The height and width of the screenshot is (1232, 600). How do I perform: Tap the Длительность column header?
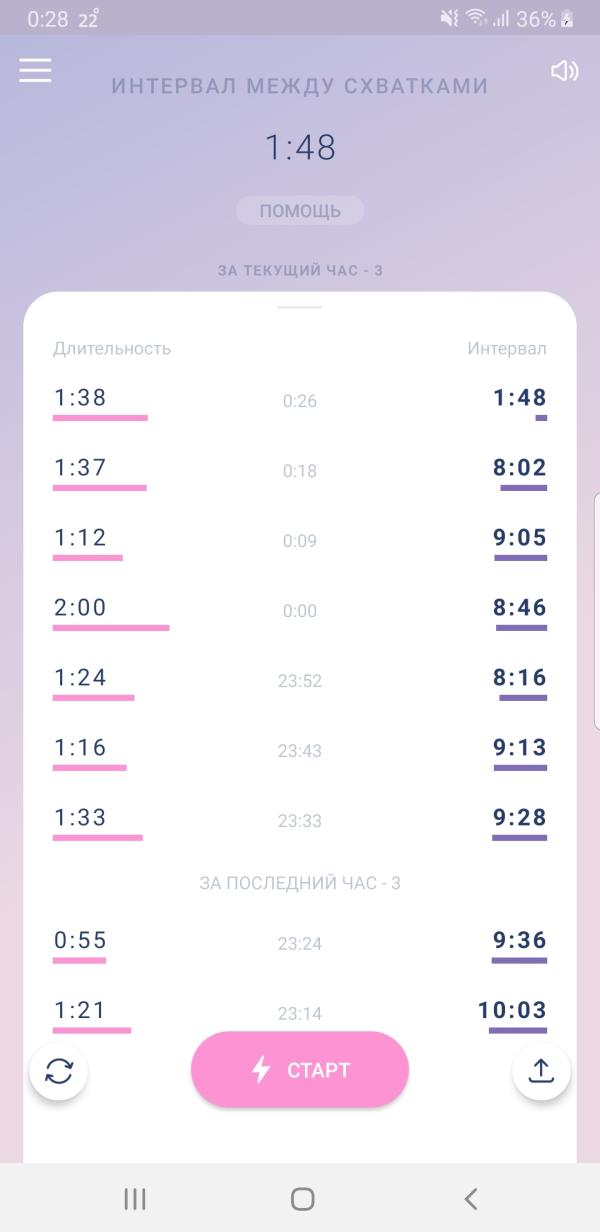(x=112, y=348)
